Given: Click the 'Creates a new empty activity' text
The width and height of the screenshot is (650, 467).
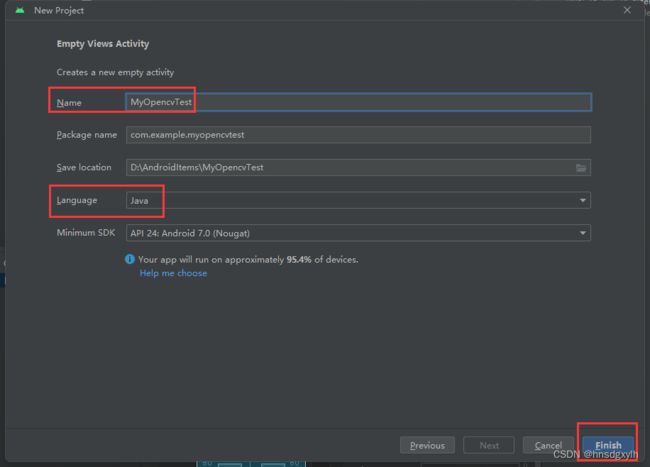Looking at the screenshot, I should click(x=115, y=72).
